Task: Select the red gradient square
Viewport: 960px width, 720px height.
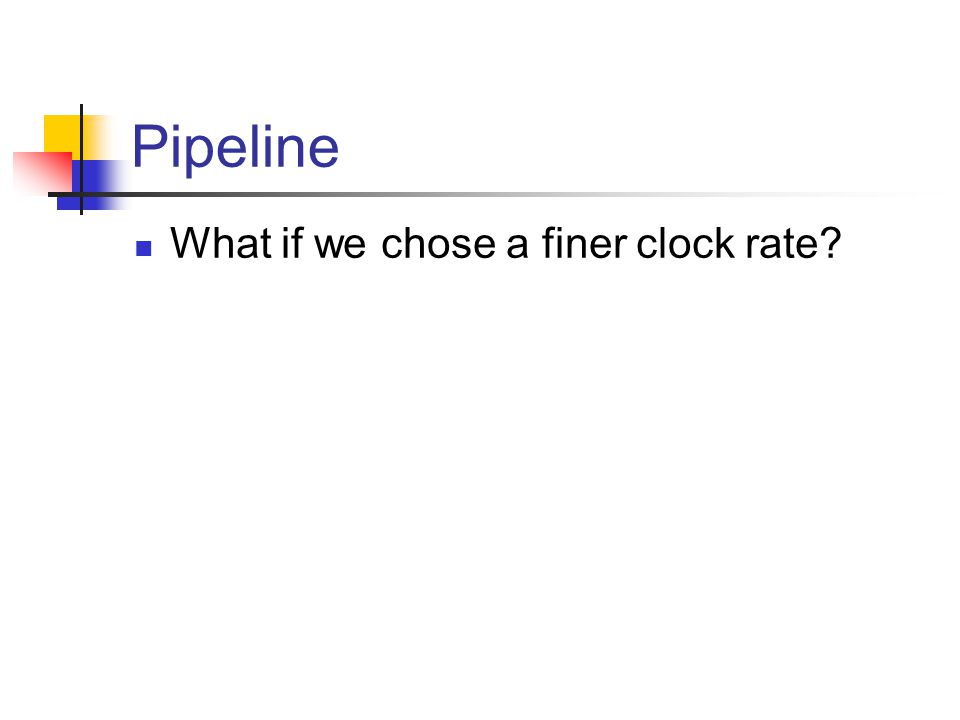Action: [42, 171]
